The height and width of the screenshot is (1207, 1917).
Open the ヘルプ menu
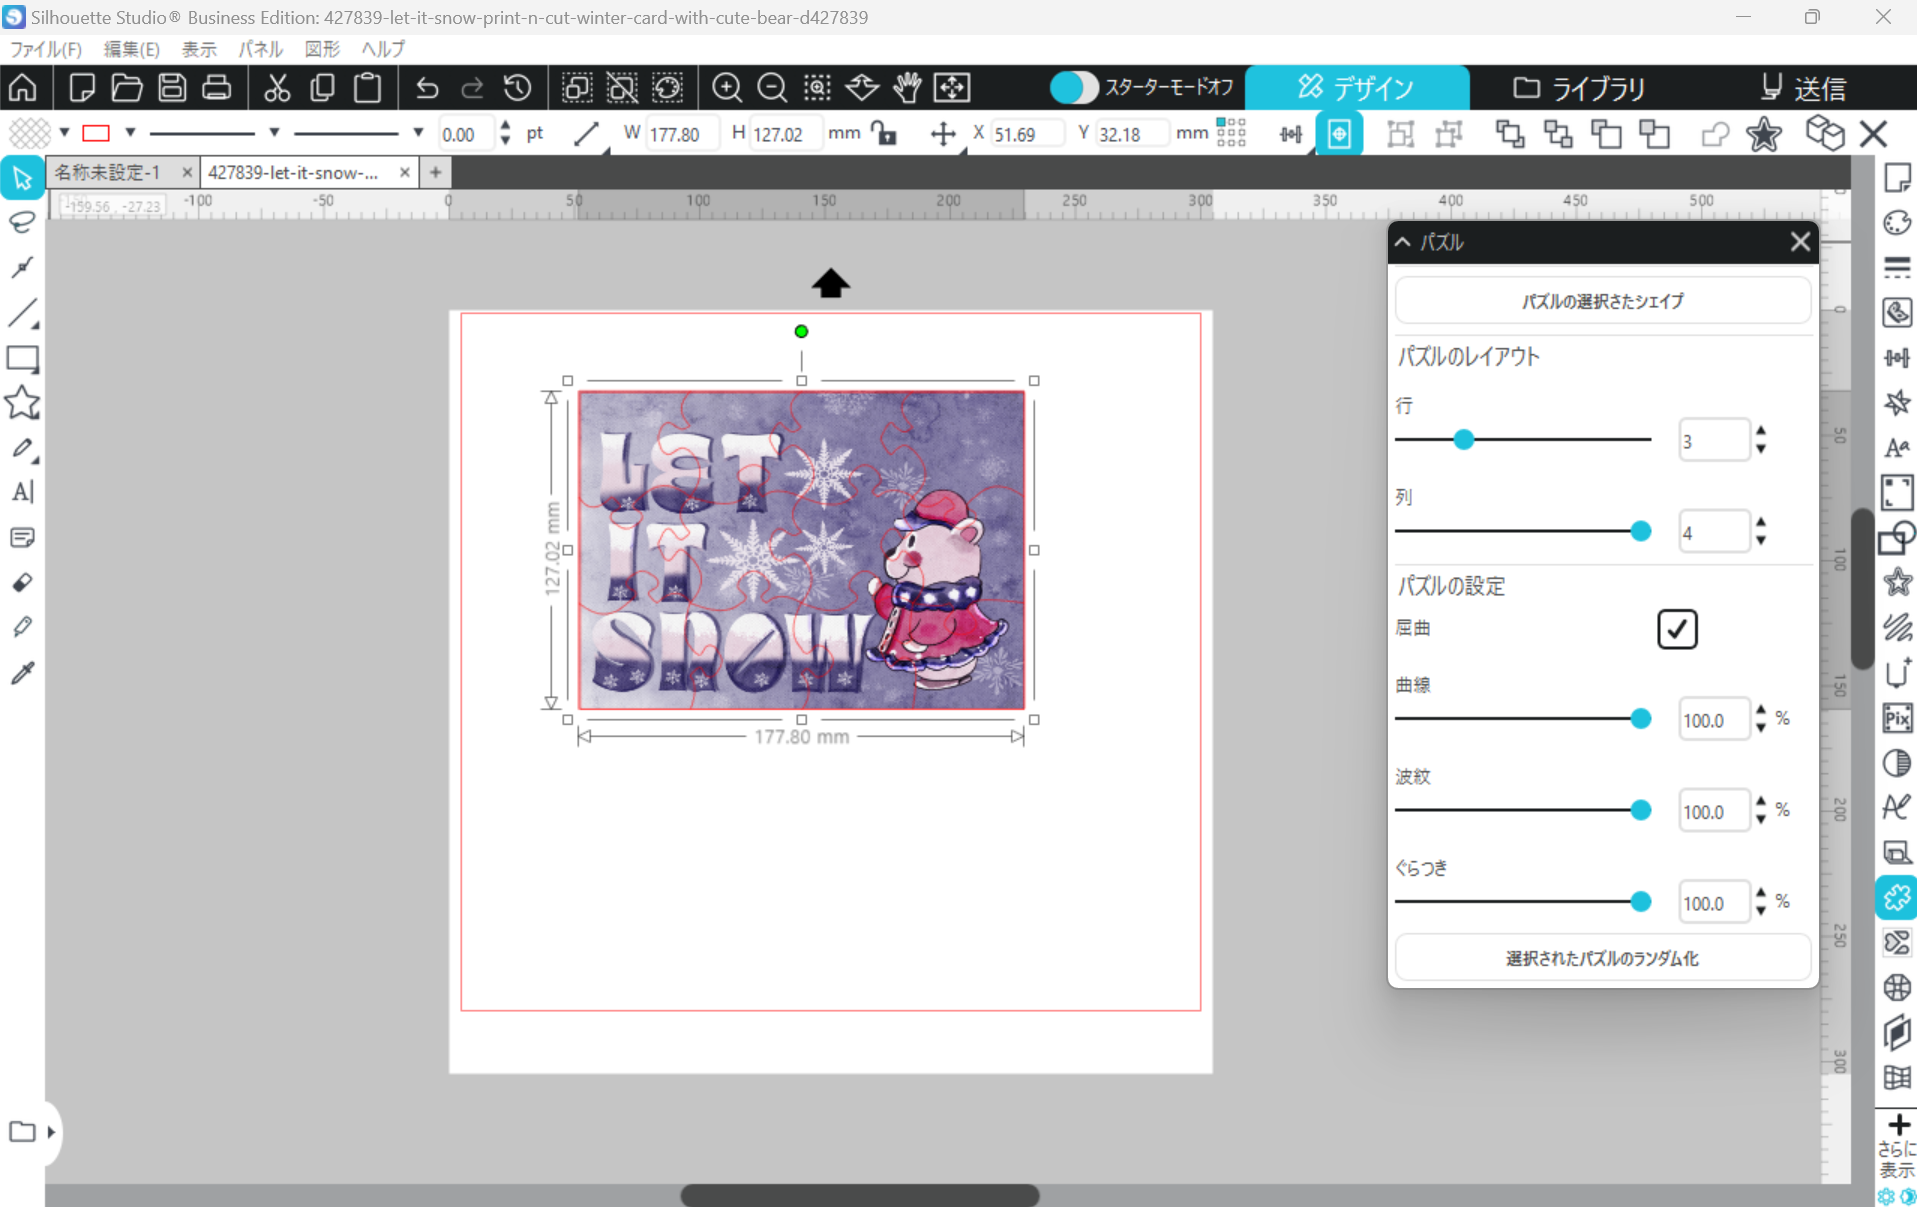pyautogui.click(x=383, y=49)
